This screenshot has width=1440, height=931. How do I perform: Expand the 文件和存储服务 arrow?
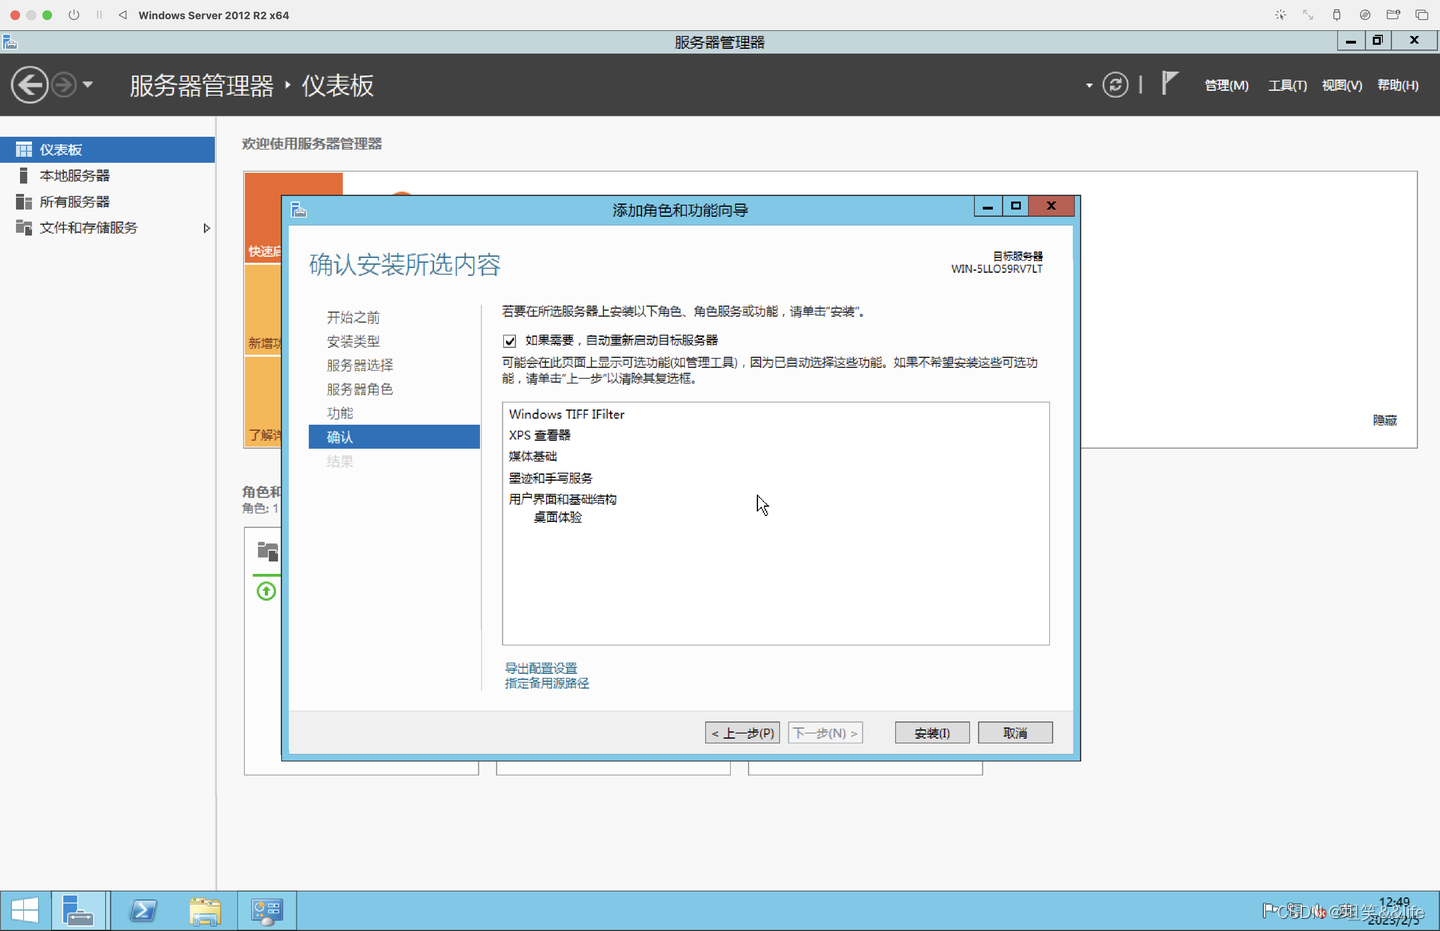click(x=206, y=228)
